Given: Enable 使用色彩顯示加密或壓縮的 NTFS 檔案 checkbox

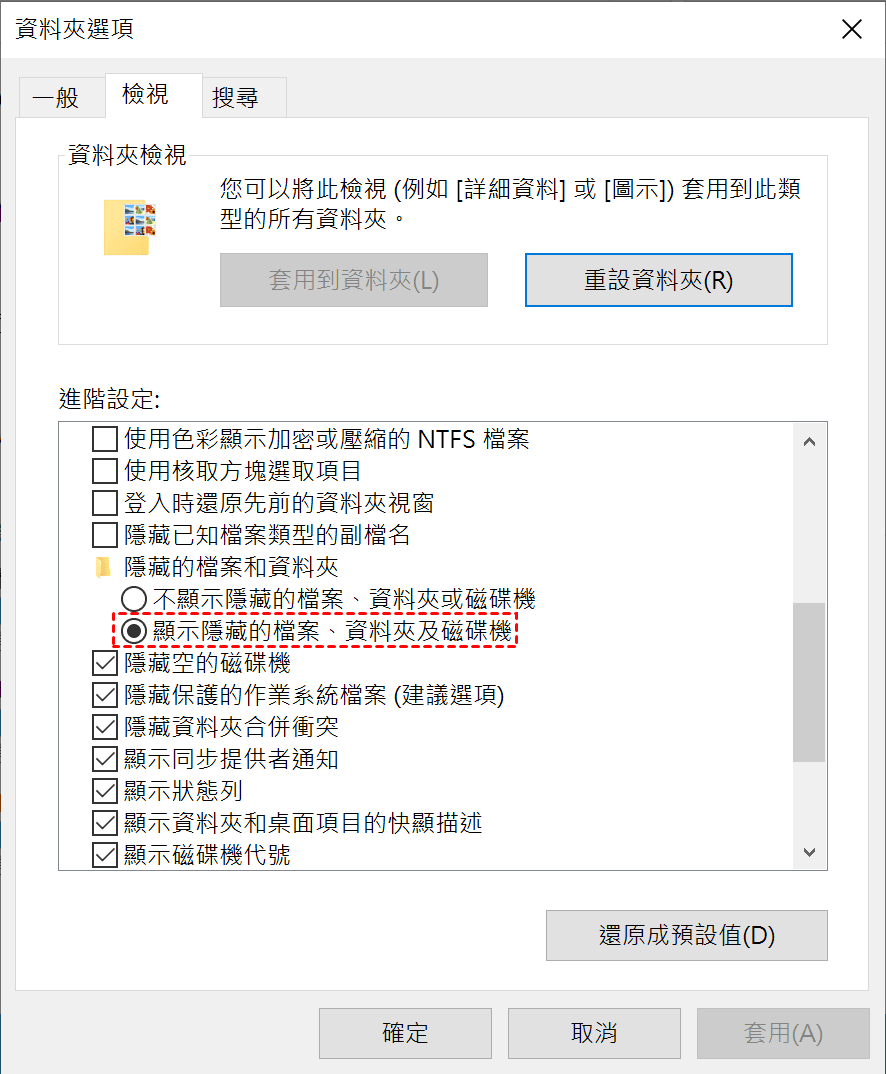Looking at the screenshot, I should coord(105,439).
